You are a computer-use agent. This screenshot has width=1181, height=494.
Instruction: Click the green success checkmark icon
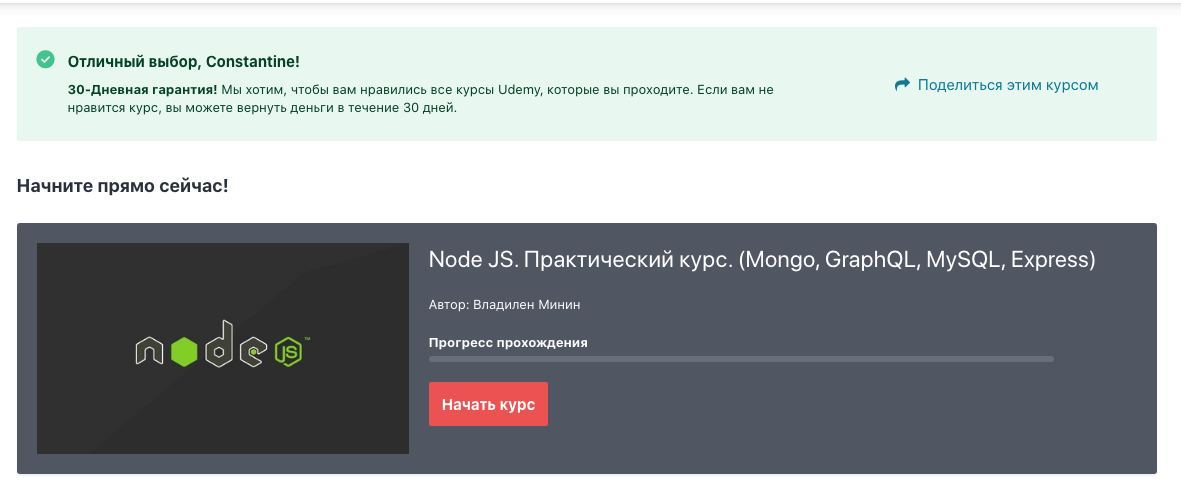click(46, 59)
